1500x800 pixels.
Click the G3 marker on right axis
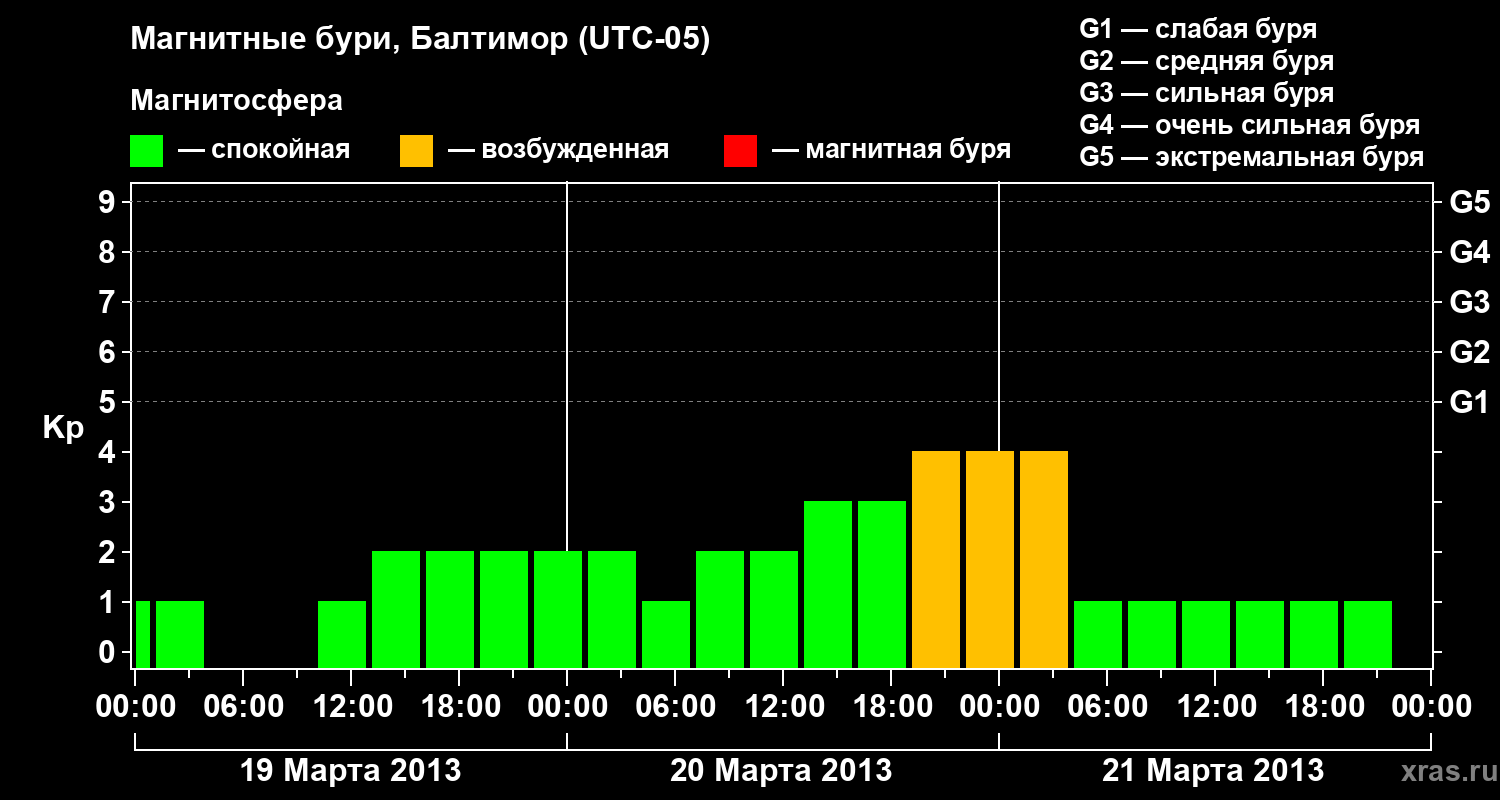tap(1469, 302)
